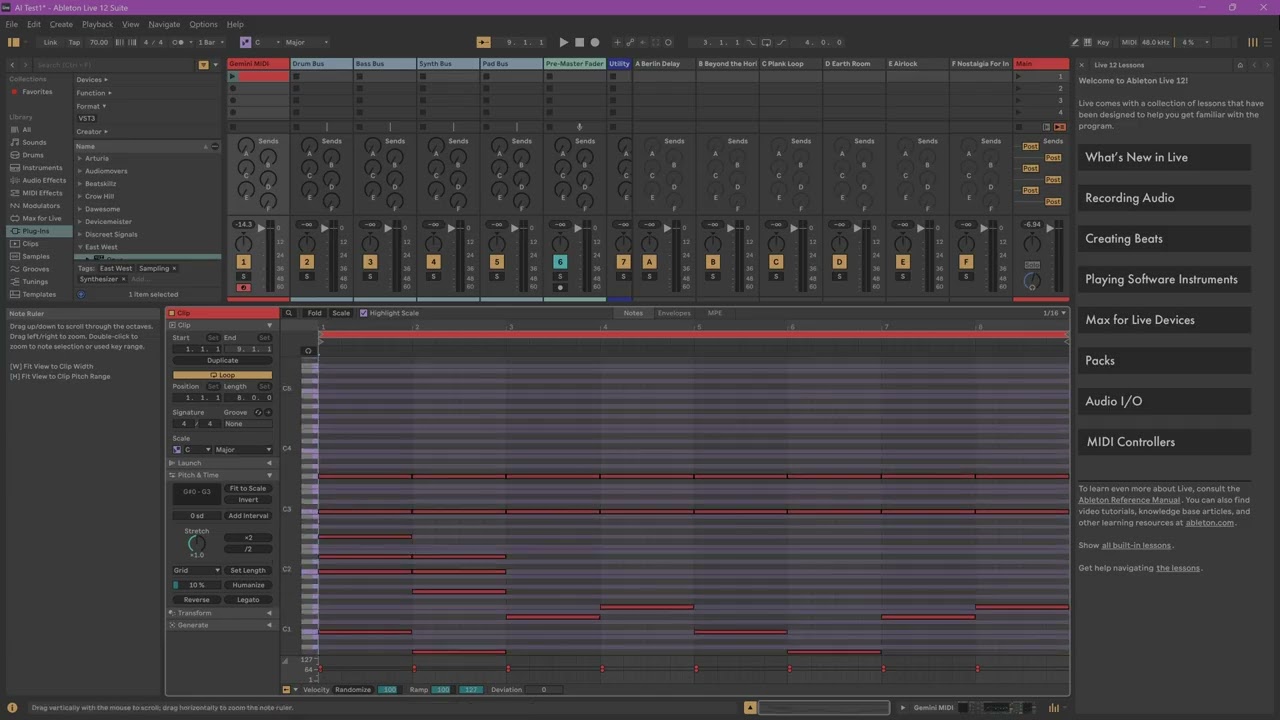Open the Ableton Reference Manual link
This screenshot has height=720, width=1280.
tap(1129, 500)
